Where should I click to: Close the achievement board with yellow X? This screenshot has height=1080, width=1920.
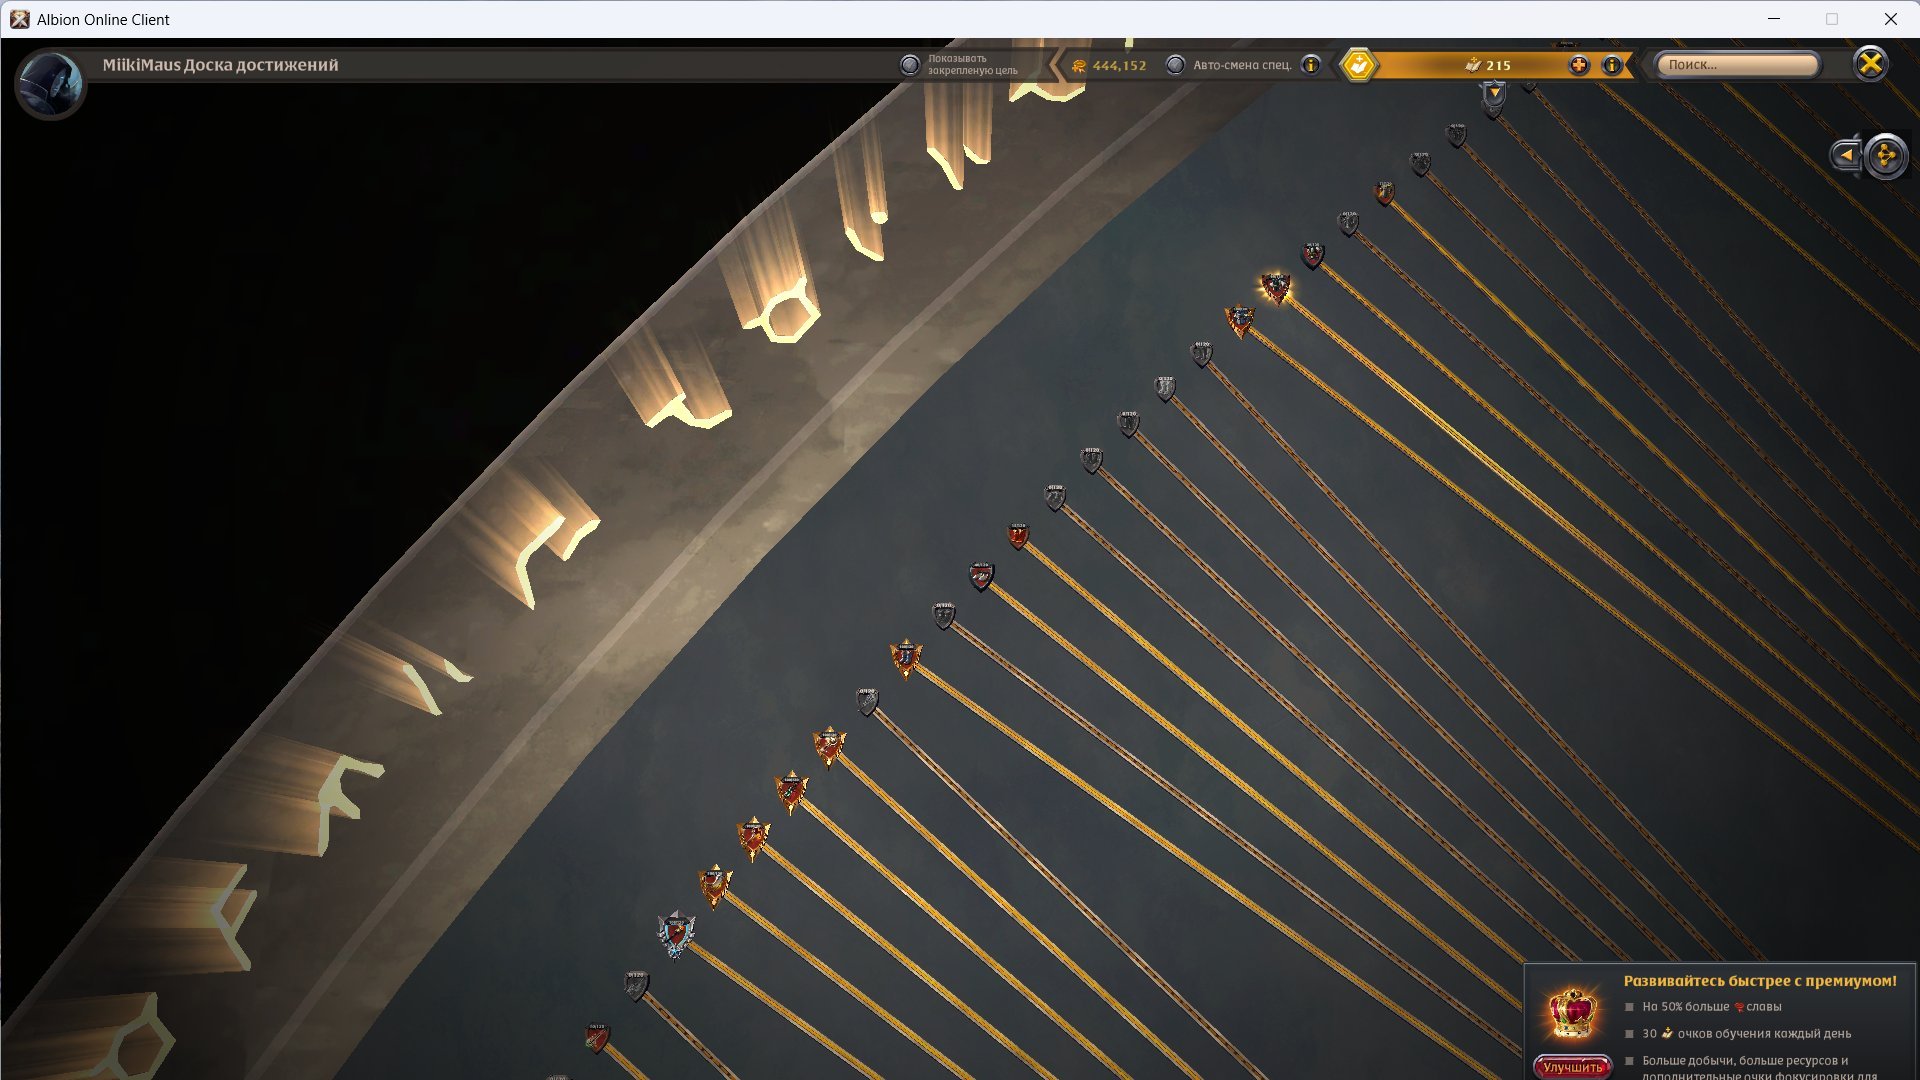[x=1870, y=64]
